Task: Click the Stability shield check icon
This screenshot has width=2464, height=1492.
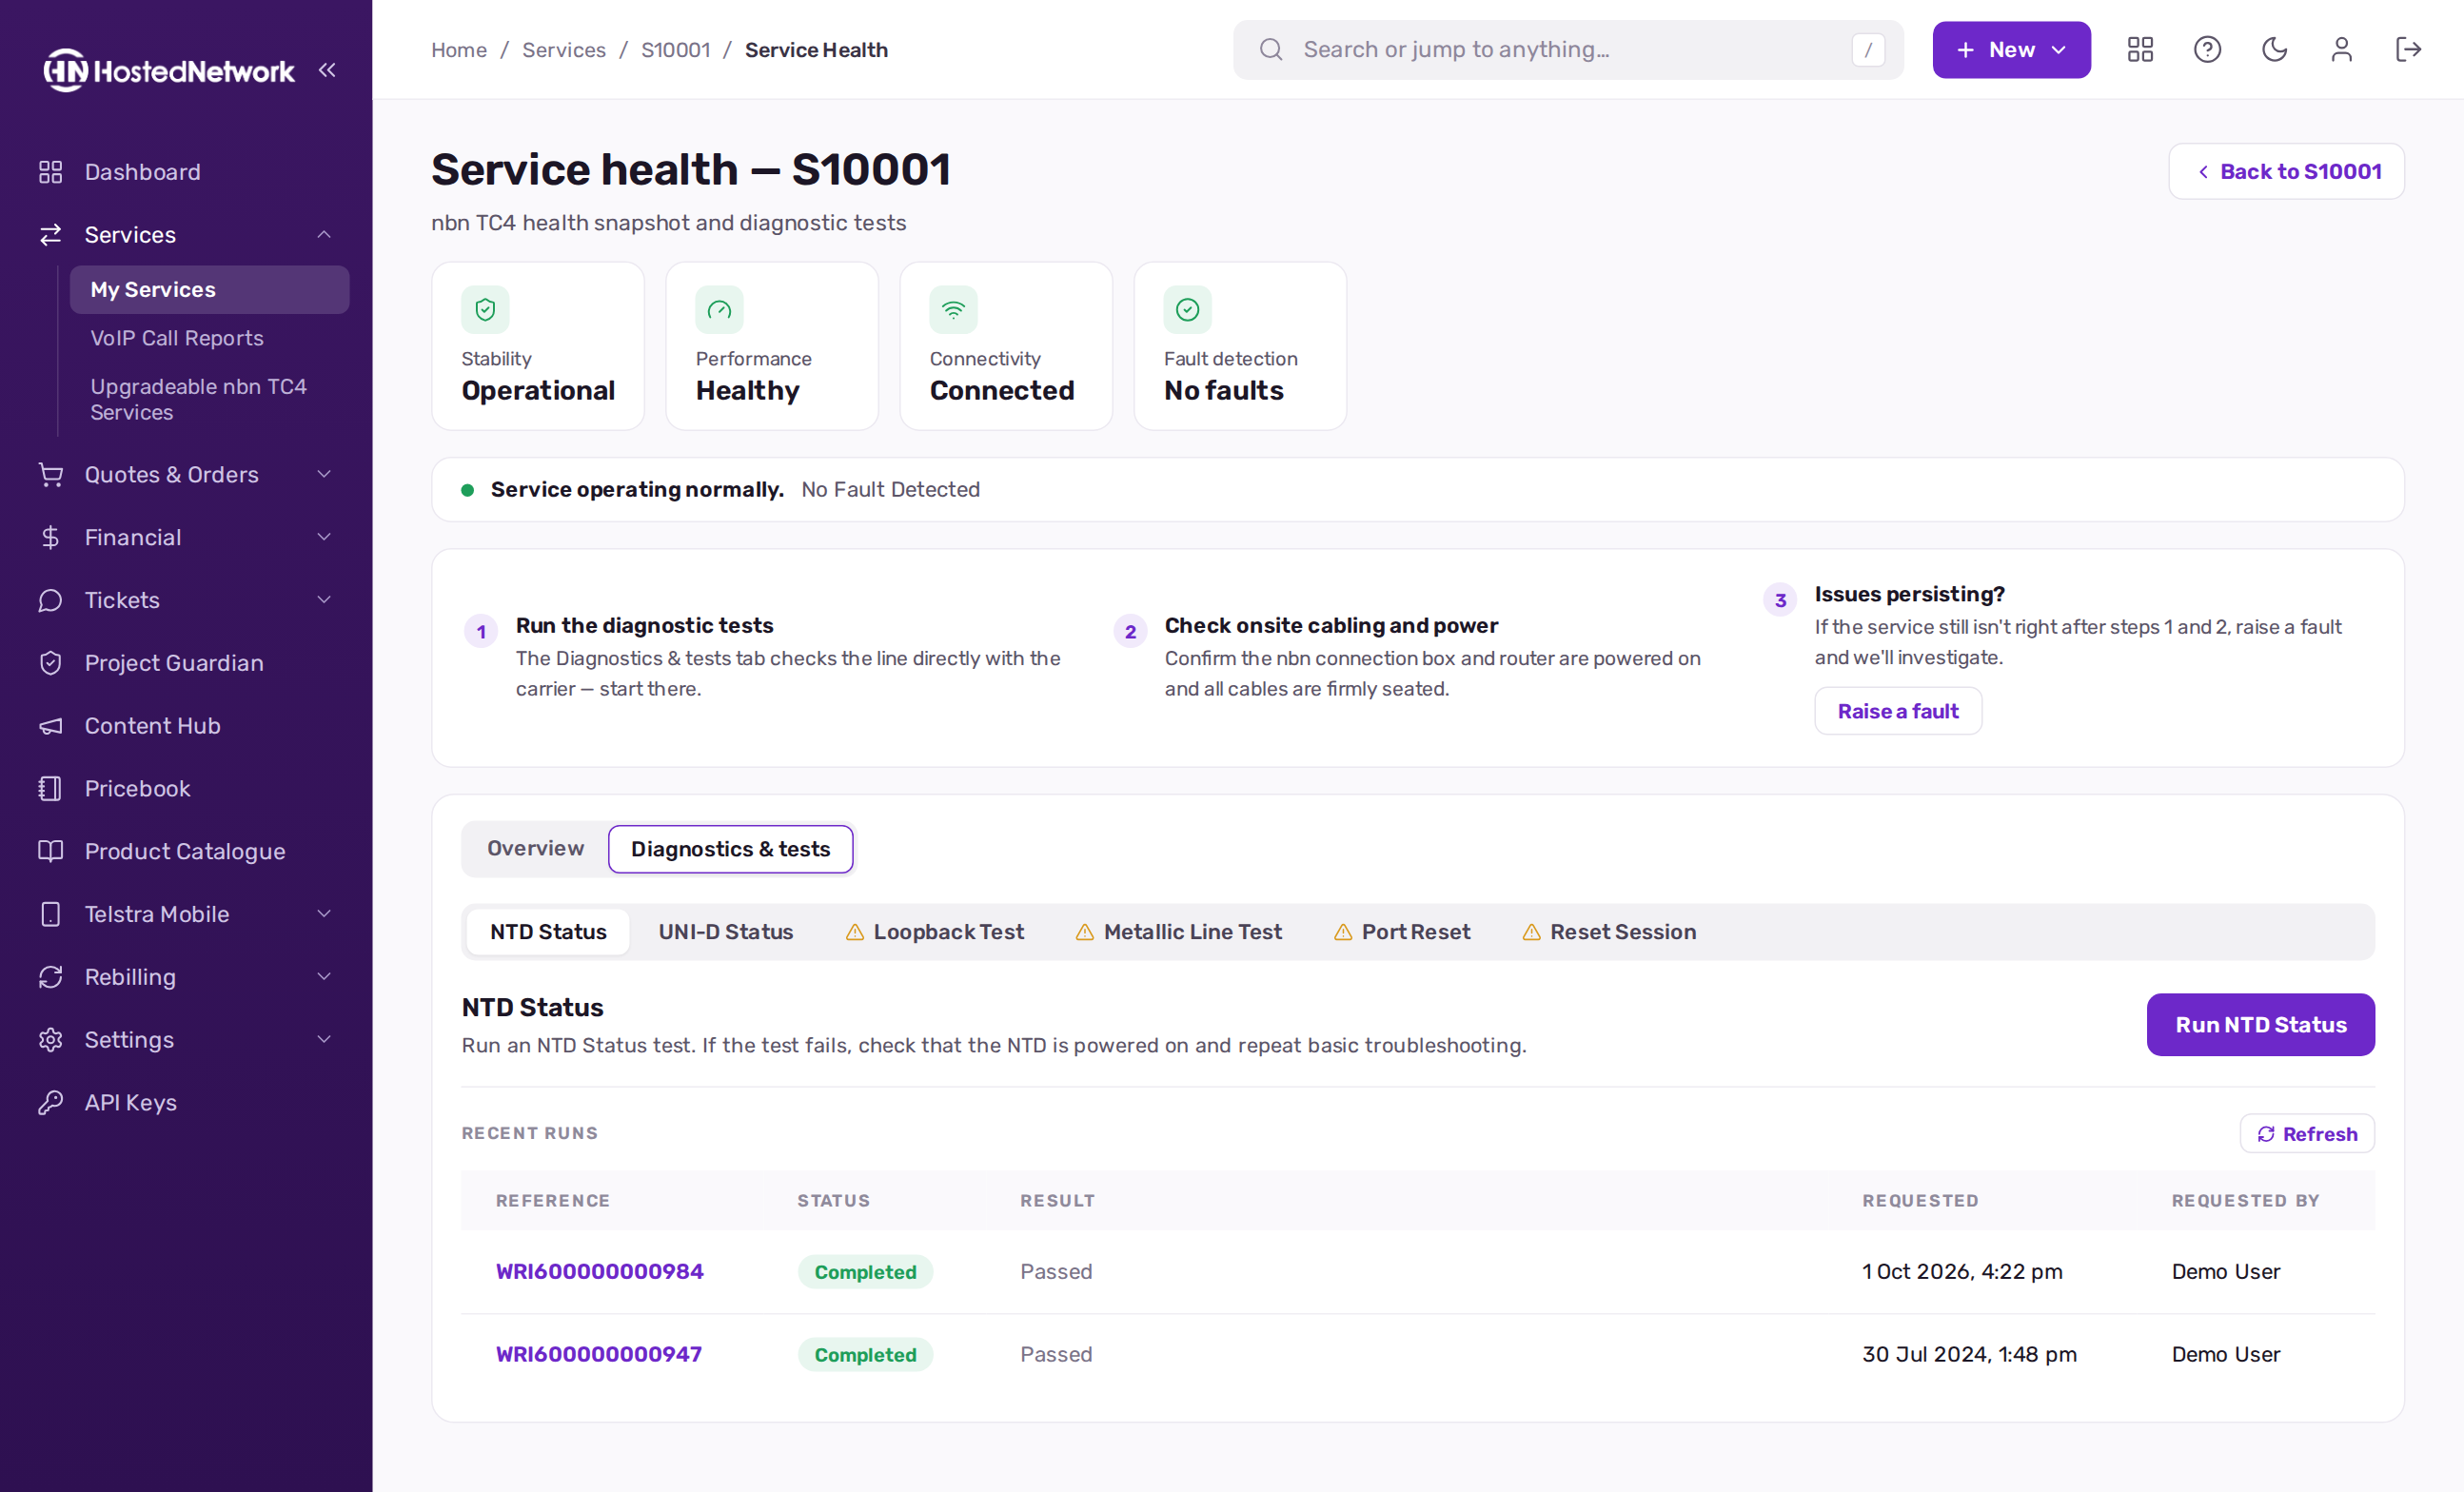Action: (485, 310)
